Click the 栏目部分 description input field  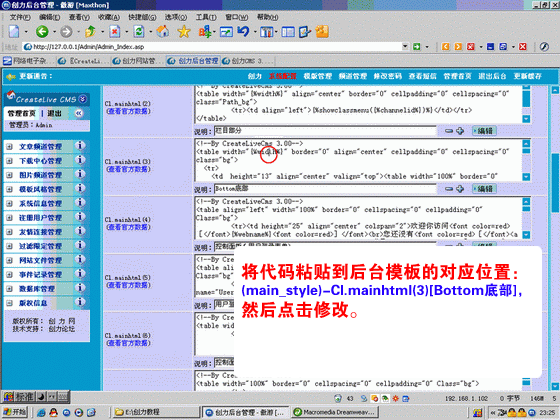pyautogui.click(x=325, y=131)
